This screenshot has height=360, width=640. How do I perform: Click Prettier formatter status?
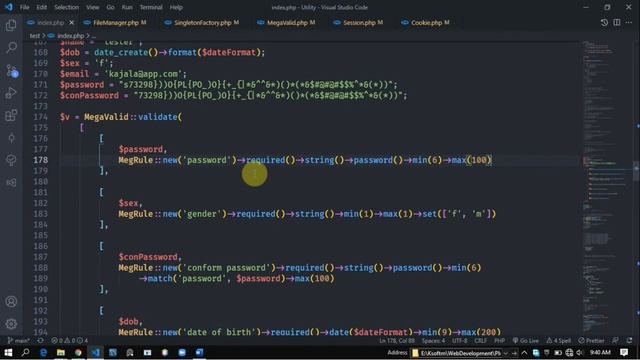[x=591, y=340]
